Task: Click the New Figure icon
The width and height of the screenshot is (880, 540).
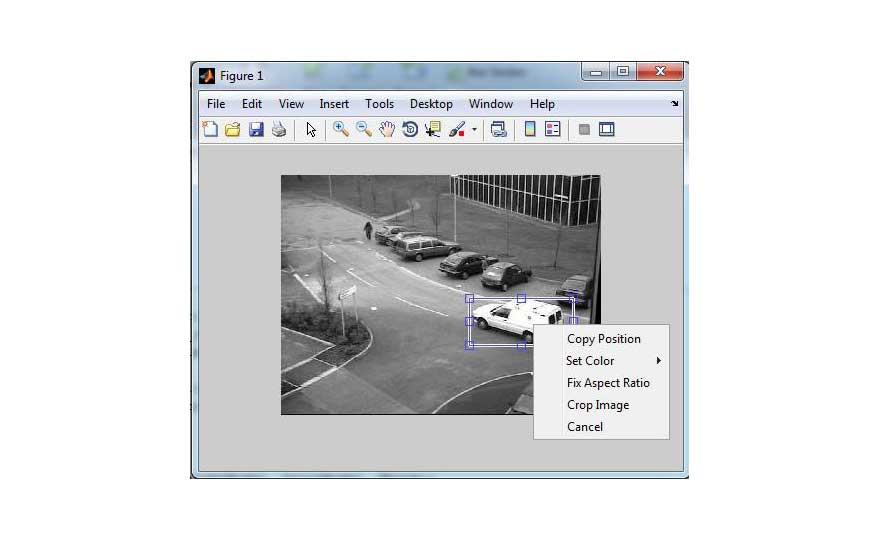Action: pyautogui.click(x=210, y=129)
